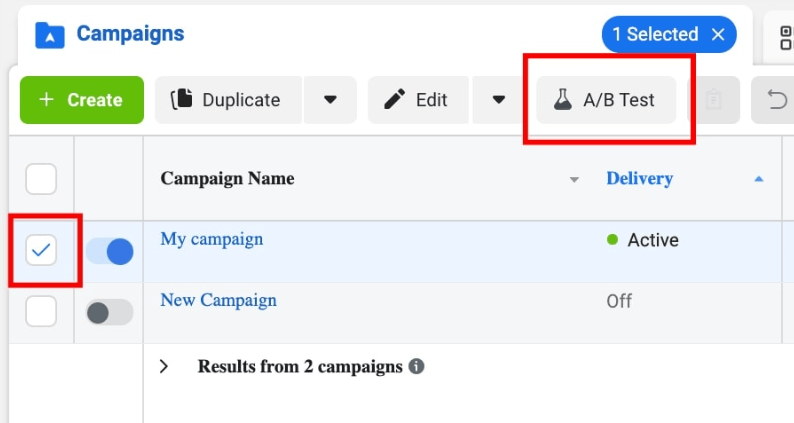Click the Edit pencil button

(416, 100)
